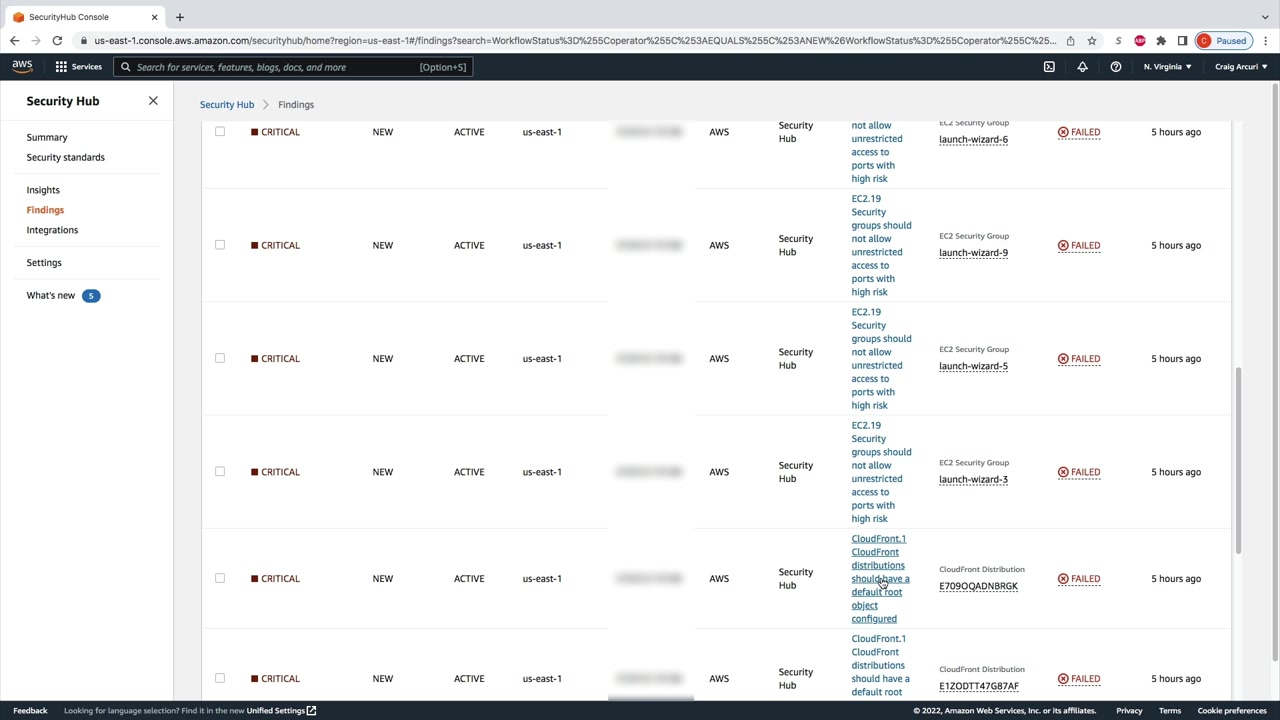Open the launch-wizard-9 resource link
Screen dimensions: 1280x720
coord(973,253)
